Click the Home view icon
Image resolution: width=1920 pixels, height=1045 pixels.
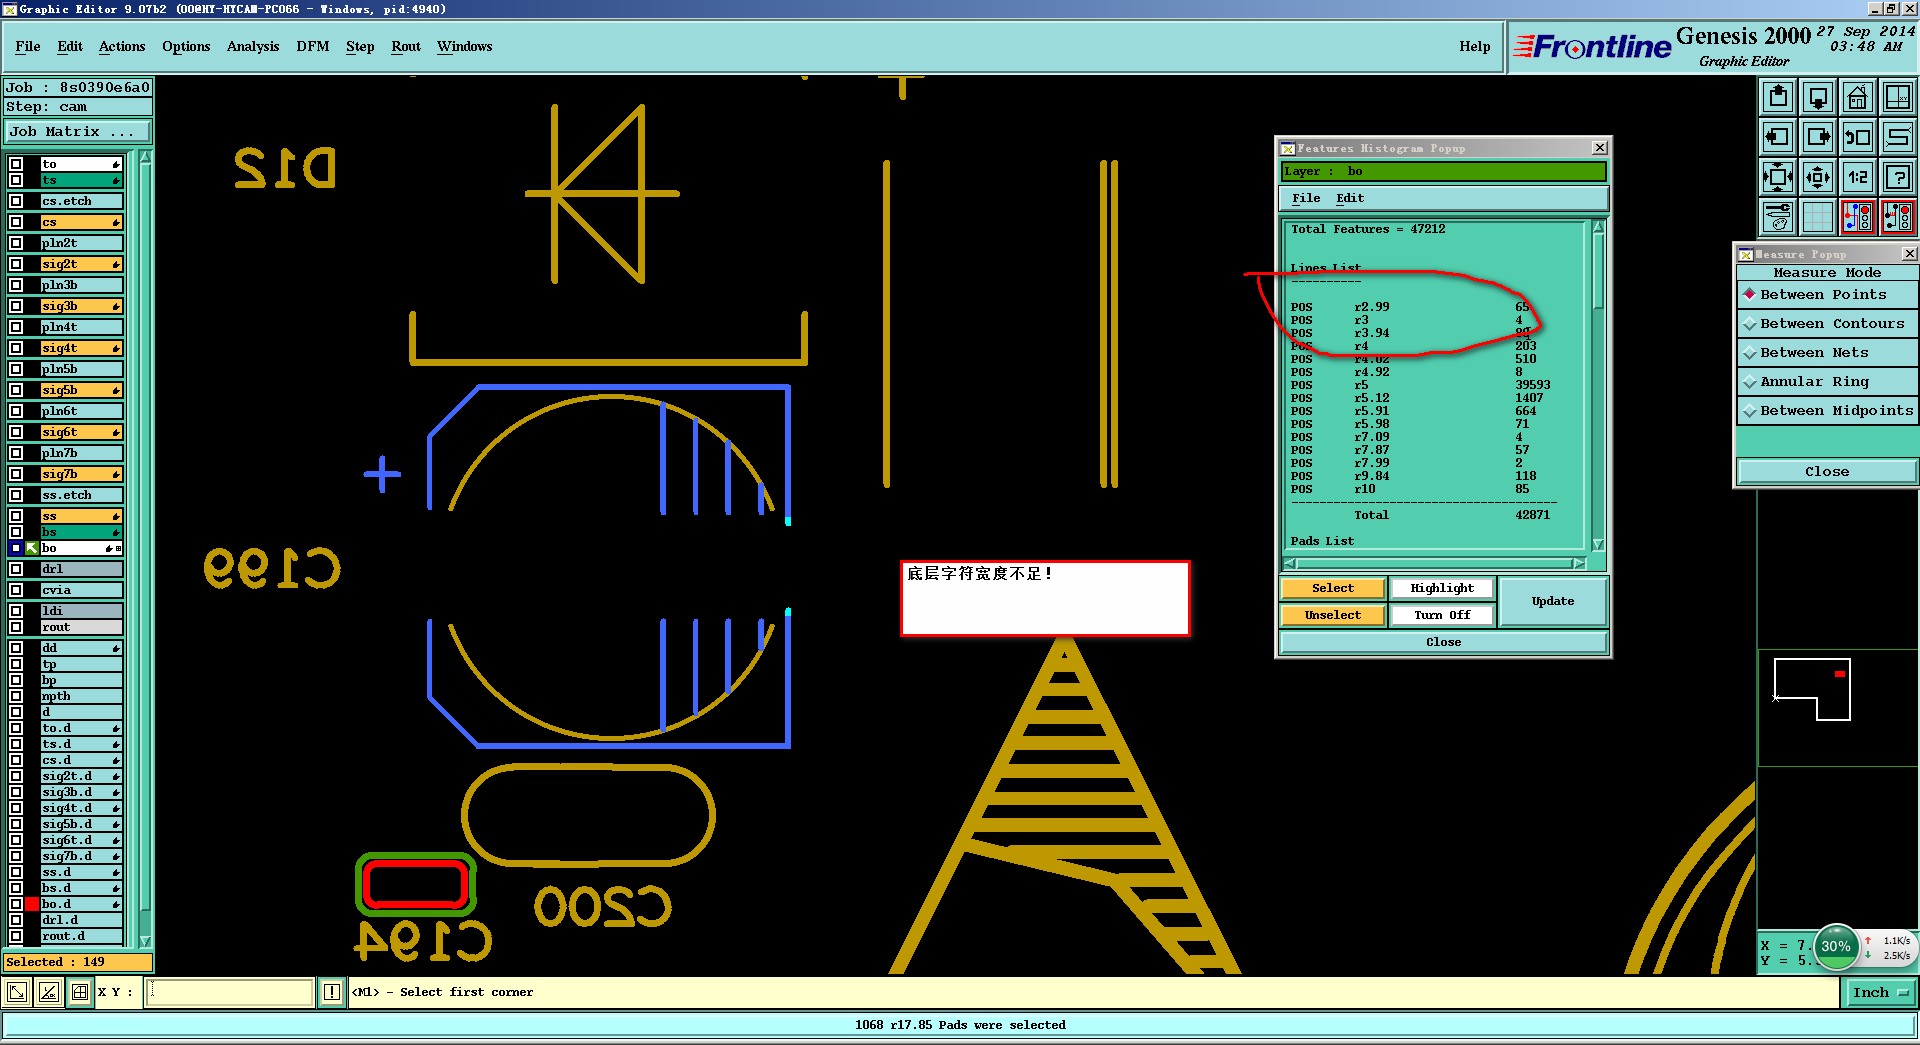1858,97
